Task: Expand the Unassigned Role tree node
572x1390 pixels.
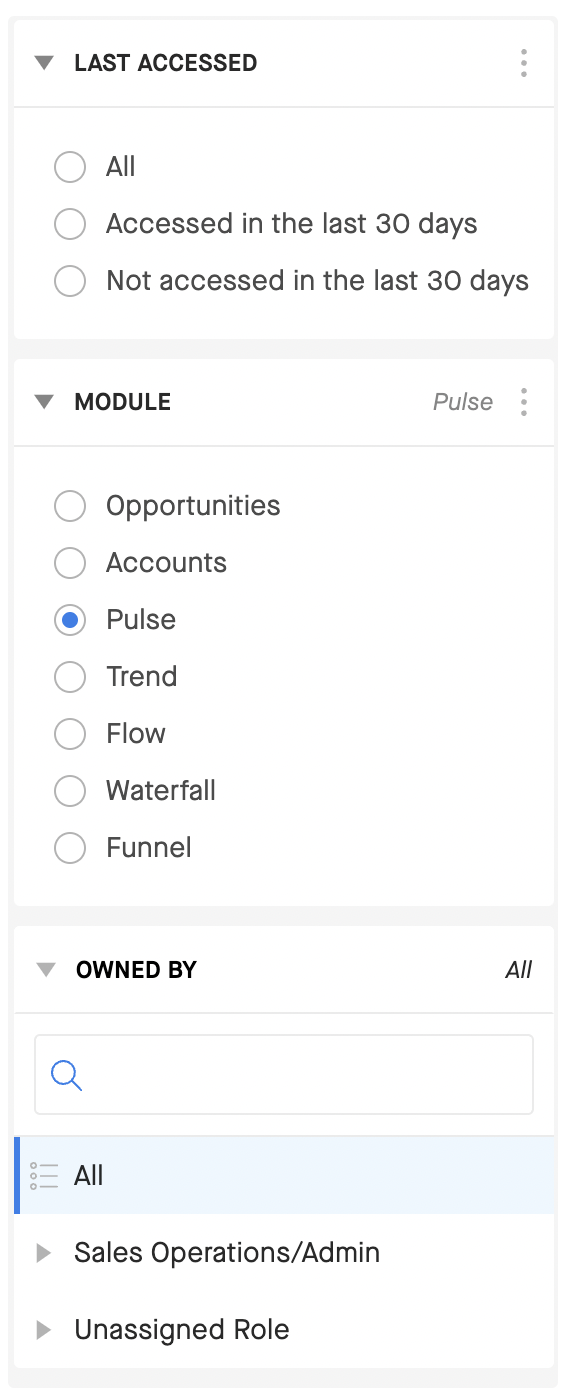Action: [x=43, y=1330]
